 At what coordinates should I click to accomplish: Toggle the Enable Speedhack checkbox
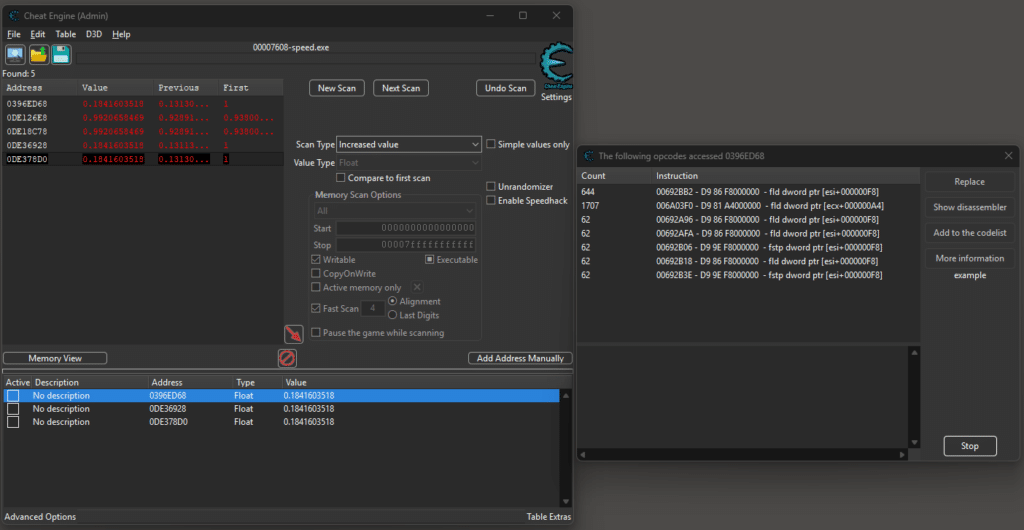[491, 201]
